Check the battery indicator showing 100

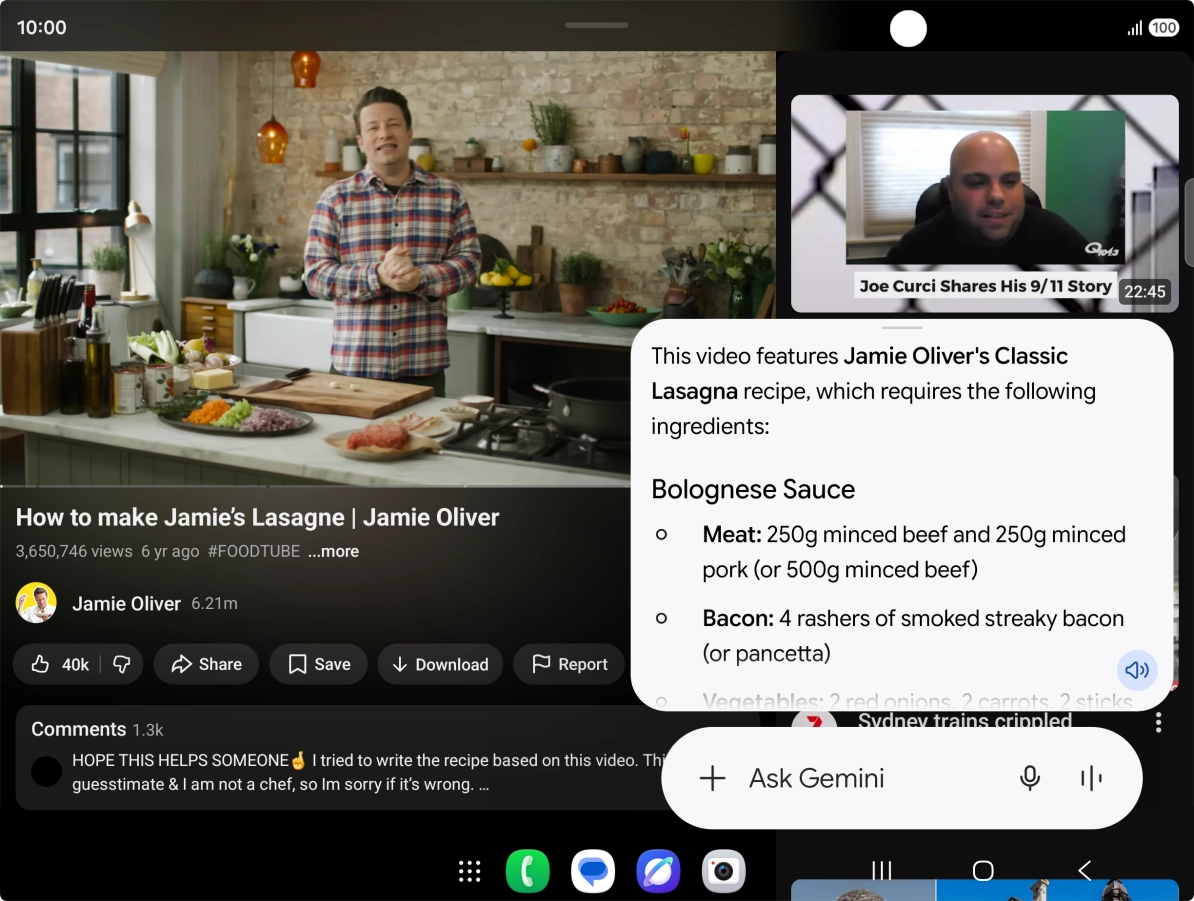point(1164,28)
